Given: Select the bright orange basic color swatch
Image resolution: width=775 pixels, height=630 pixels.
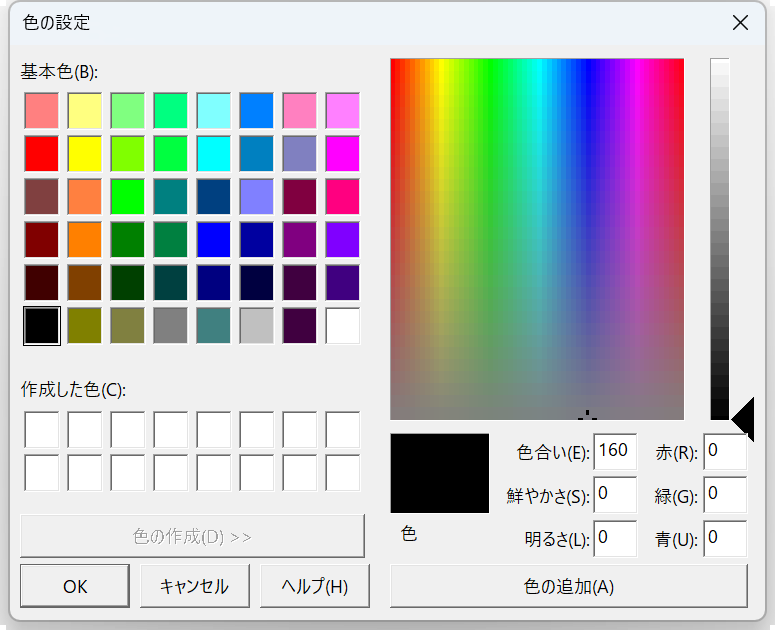Looking at the screenshot, I should click(85, 240).
